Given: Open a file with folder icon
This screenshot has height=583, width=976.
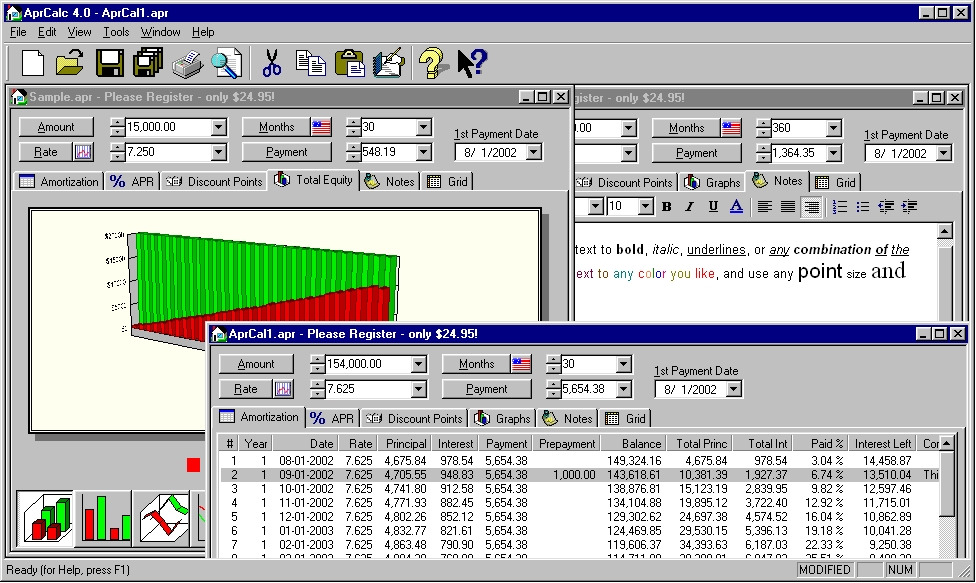Looking at the screenshot, I should (x=70, y=63).
